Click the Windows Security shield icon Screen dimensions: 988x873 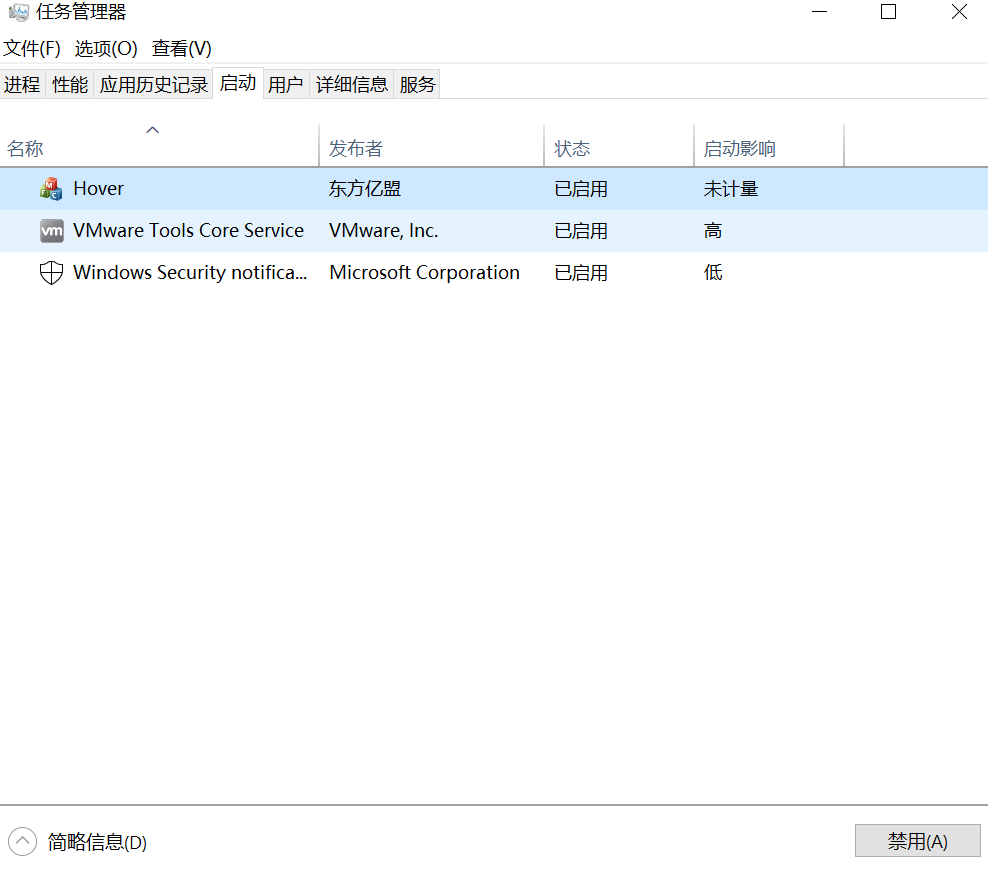pyautogui.click(x=51, y=273)
